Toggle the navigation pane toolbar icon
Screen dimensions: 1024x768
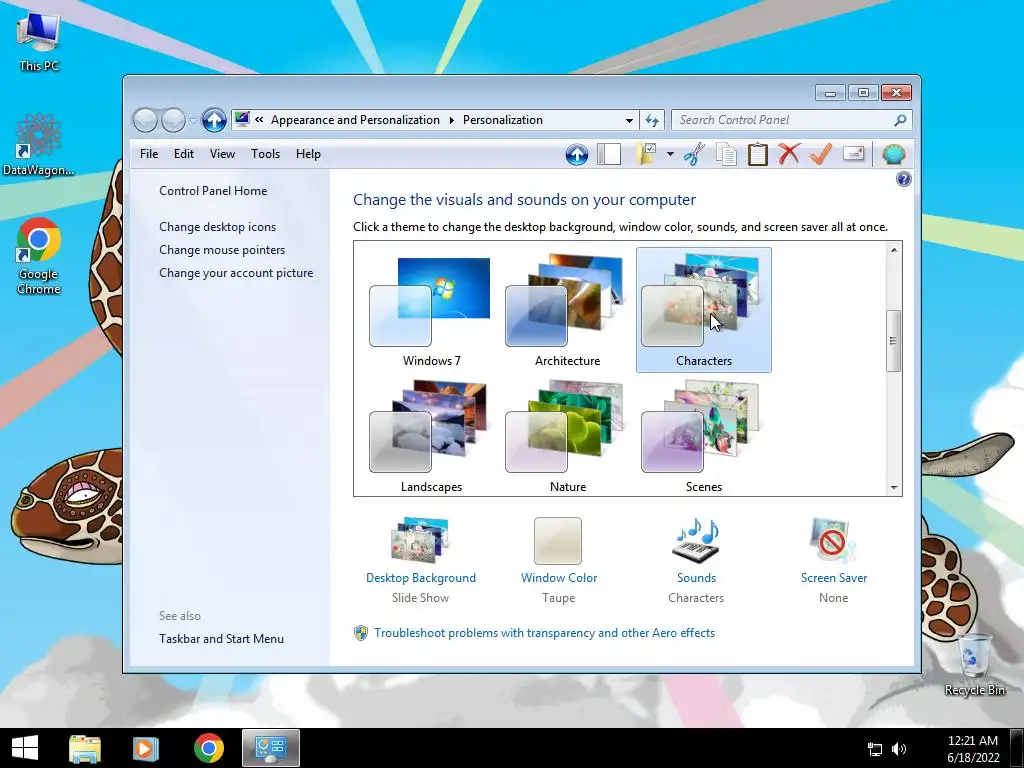pos(609,155)
